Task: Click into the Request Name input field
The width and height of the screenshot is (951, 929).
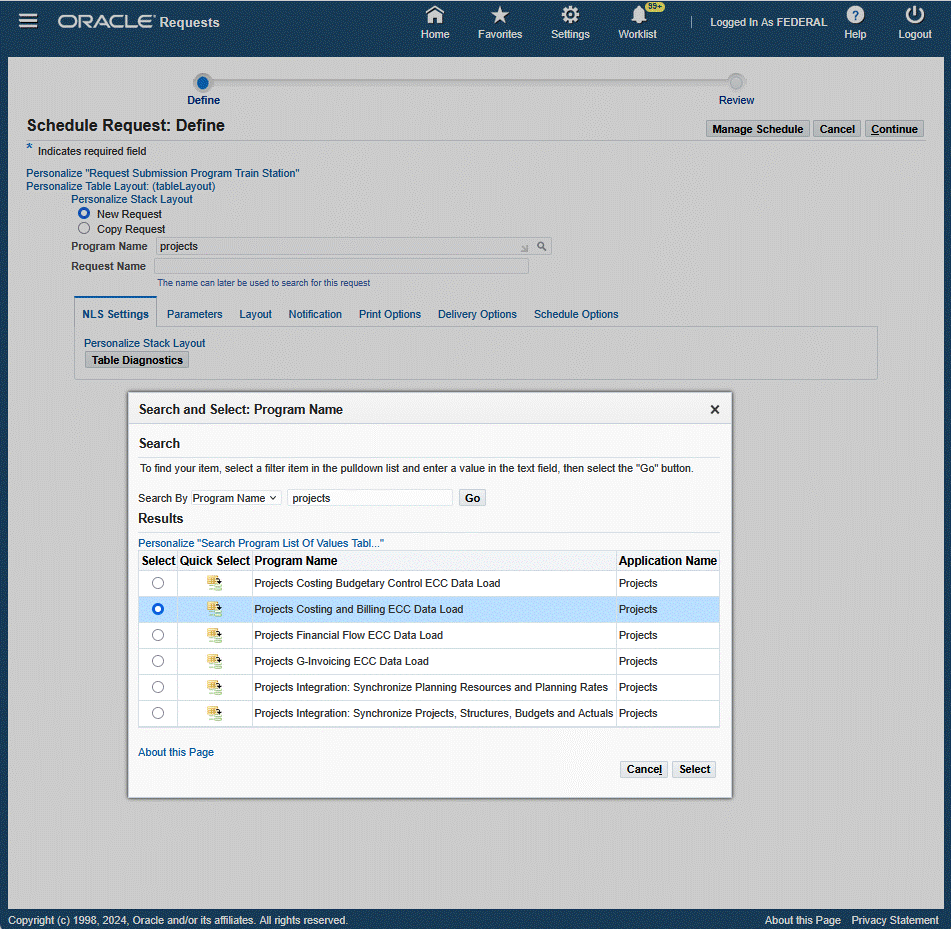Action: (341, 266)
